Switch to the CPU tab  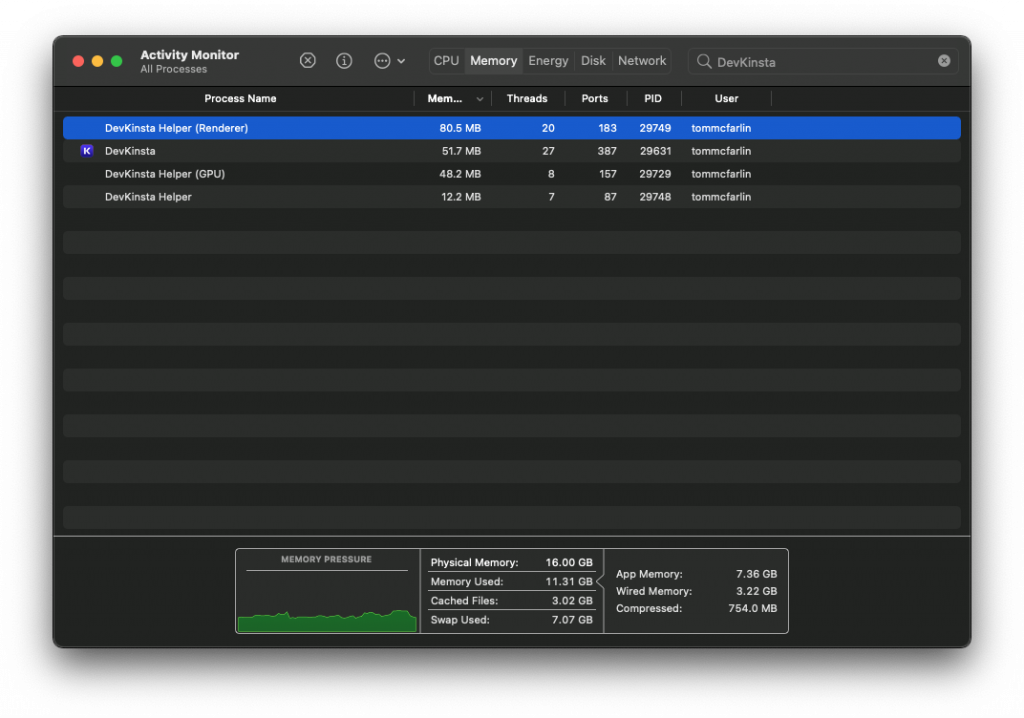[446, 61]
